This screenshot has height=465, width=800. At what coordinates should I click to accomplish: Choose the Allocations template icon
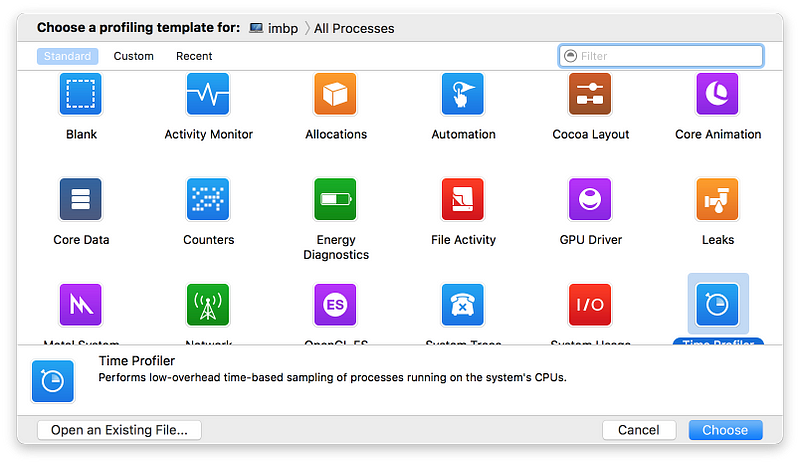click(335, 94)
